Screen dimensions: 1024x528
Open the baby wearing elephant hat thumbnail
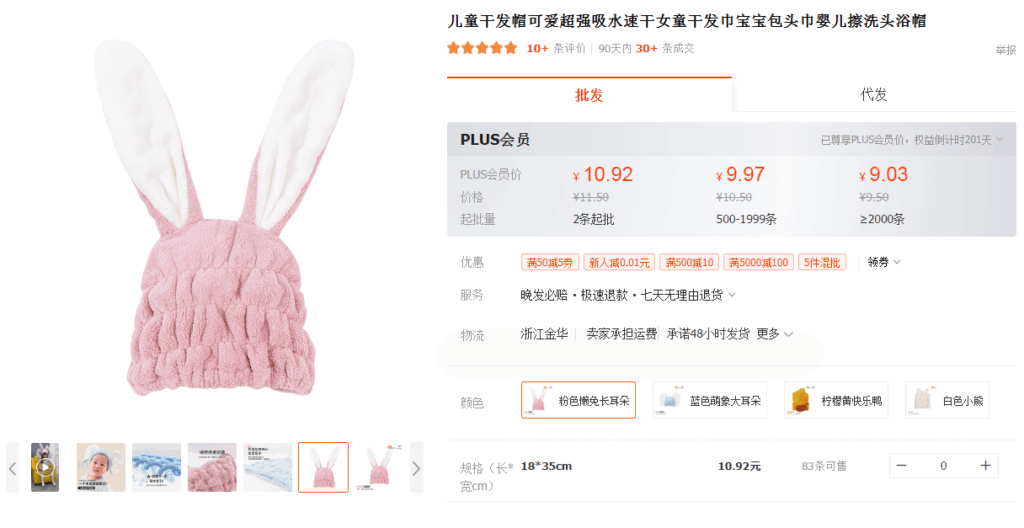(x=101, y=467)
